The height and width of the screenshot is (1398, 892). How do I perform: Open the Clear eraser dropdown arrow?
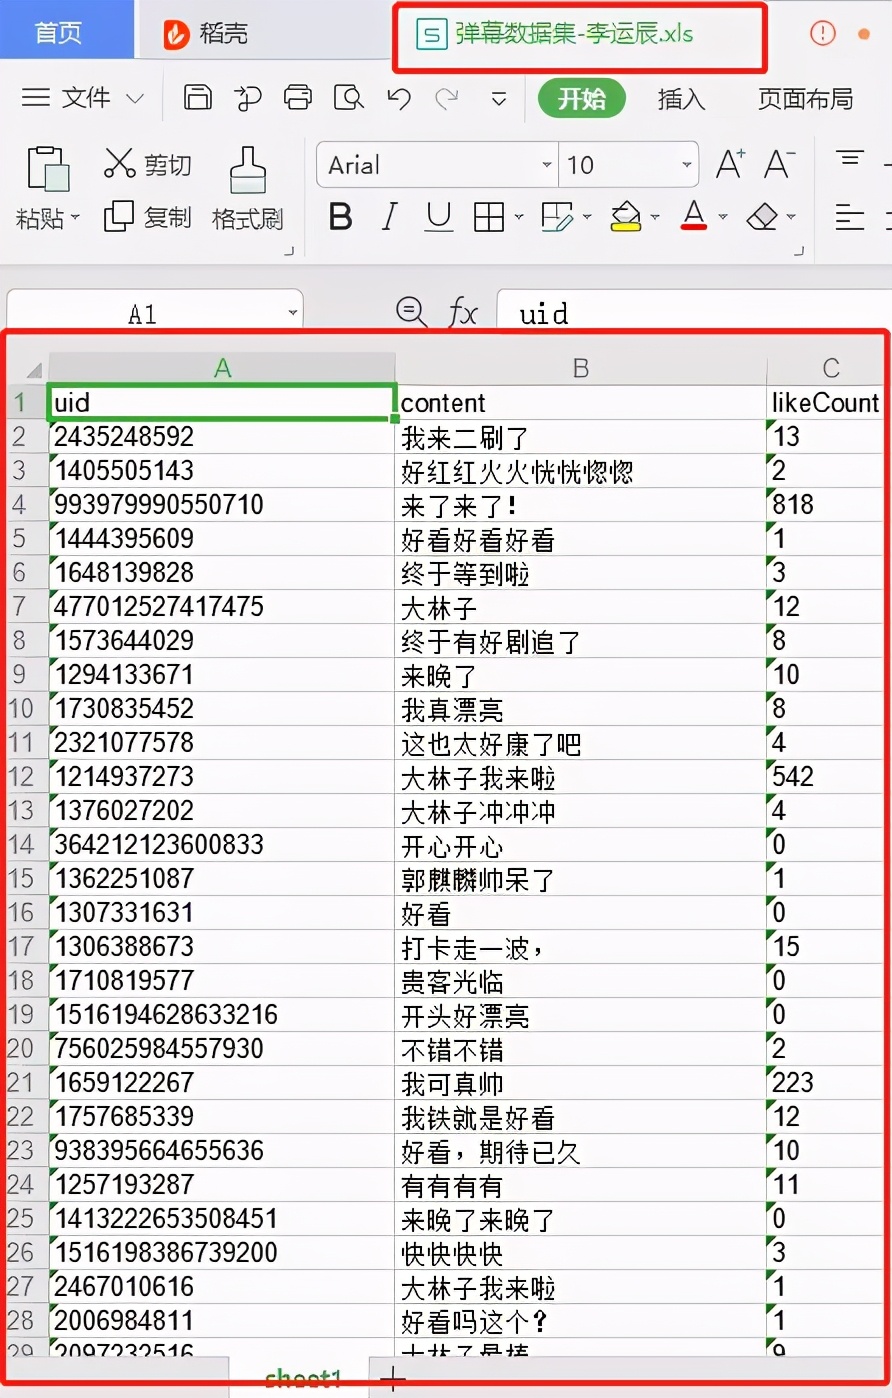click(791, 217)
